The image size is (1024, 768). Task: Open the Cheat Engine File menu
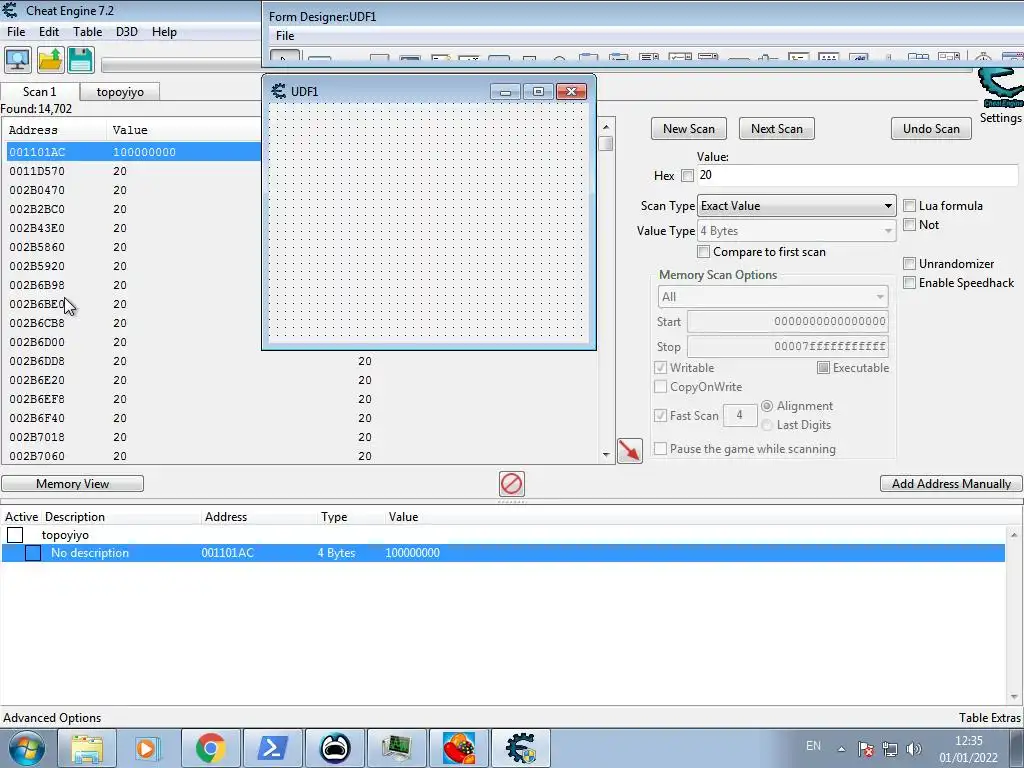click(16, 32)
